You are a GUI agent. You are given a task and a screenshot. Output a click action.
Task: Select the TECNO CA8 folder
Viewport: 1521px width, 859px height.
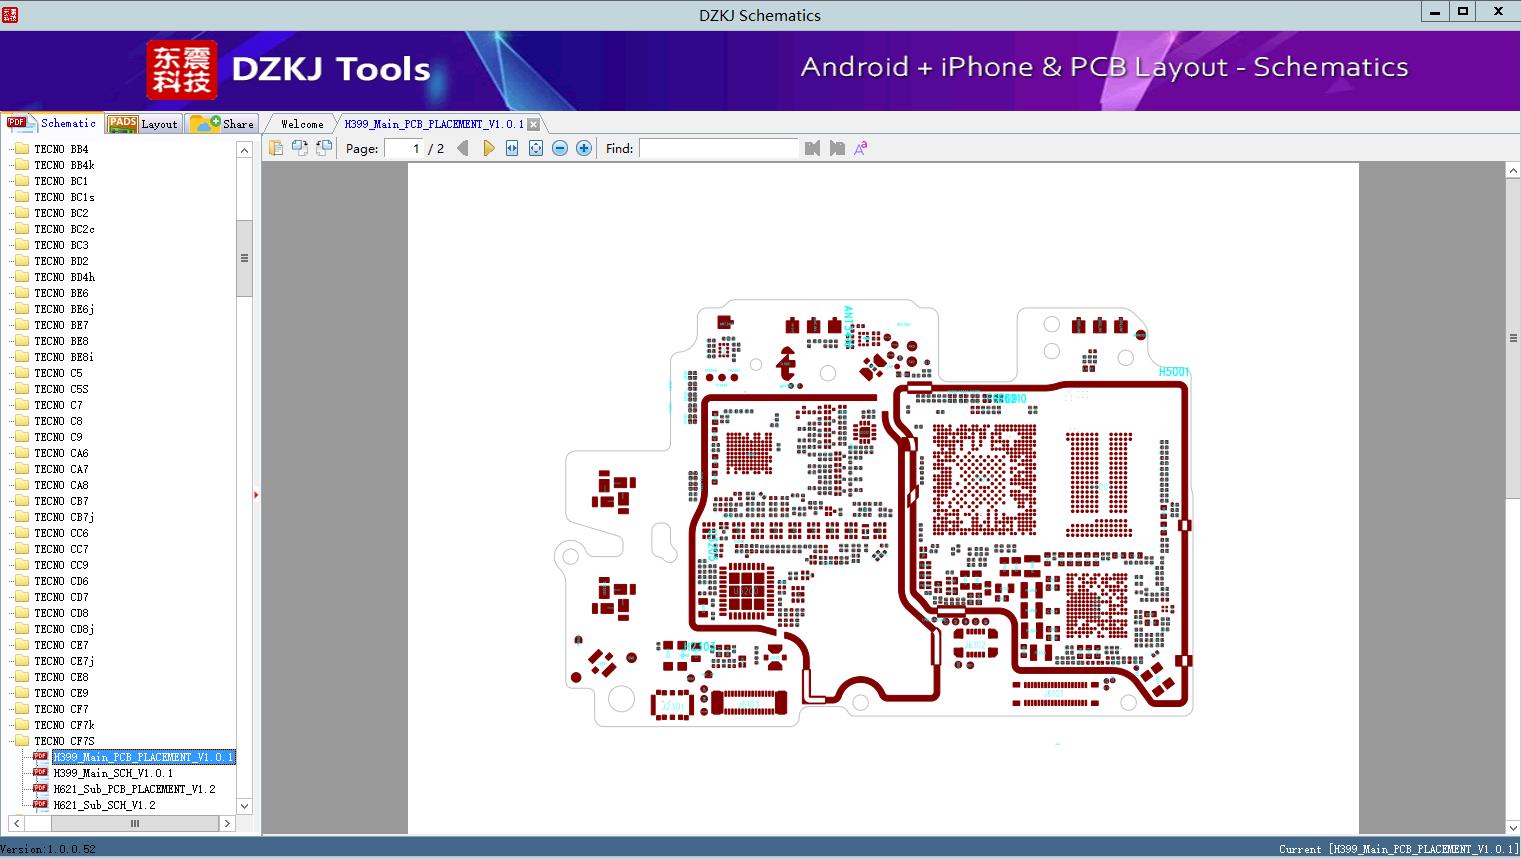pos(61,485)
